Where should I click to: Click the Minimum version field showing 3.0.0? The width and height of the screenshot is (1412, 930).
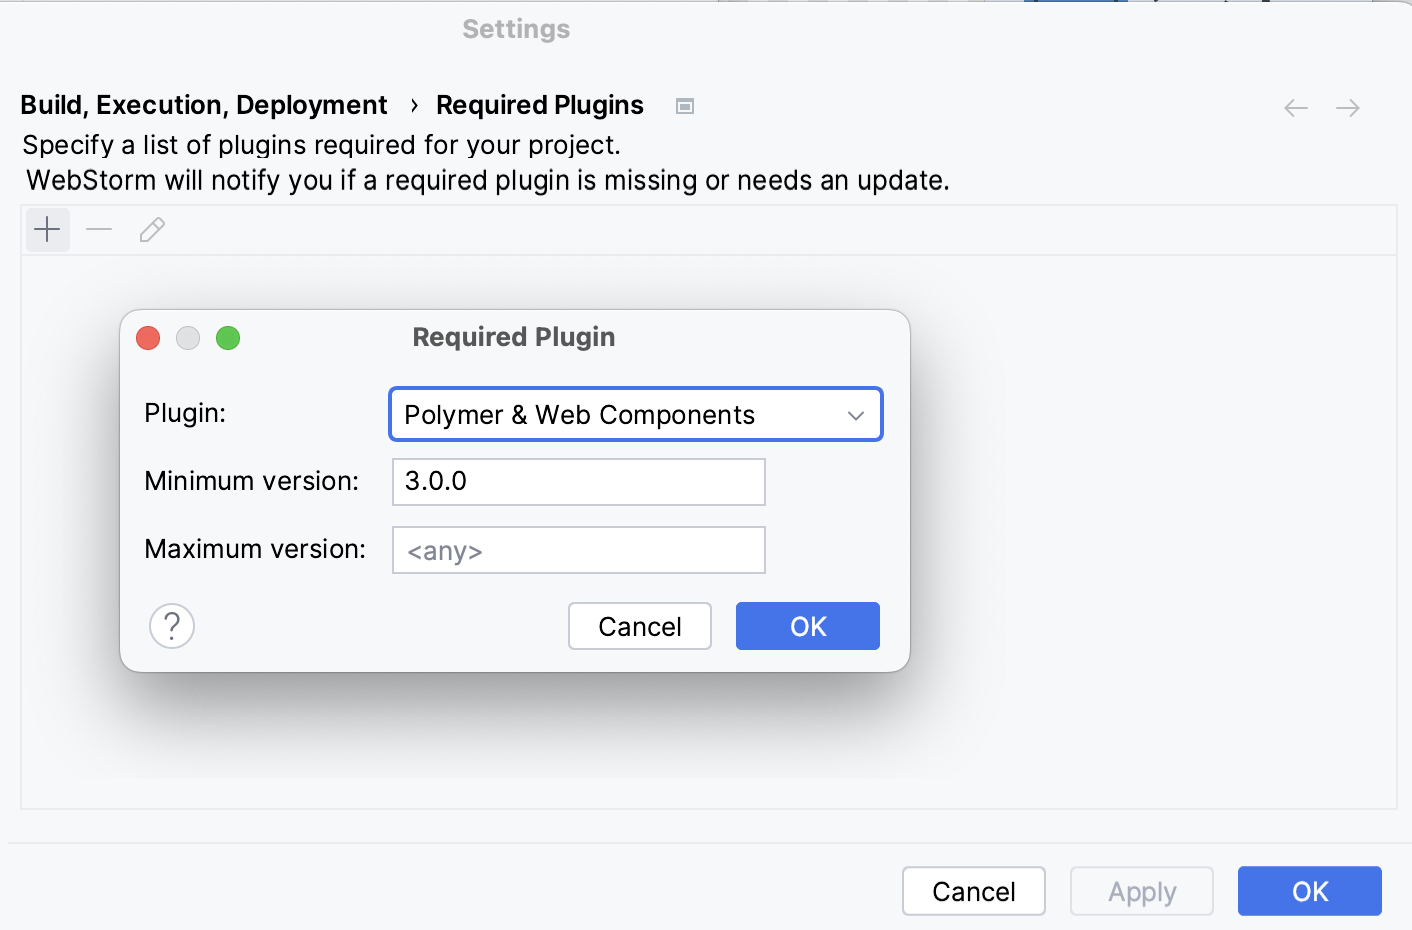(x=578, y=482)
